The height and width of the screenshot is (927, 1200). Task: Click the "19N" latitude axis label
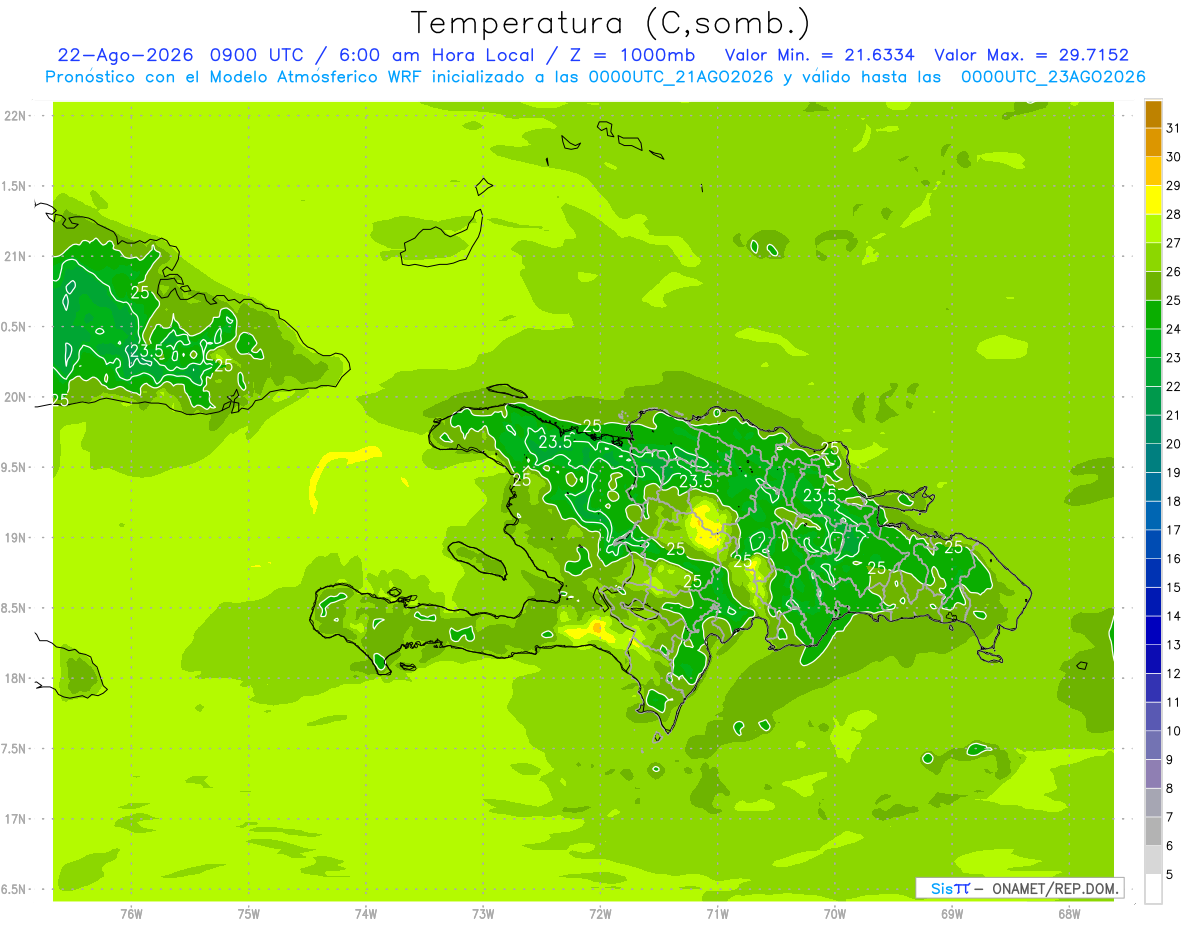pos(15,537)
